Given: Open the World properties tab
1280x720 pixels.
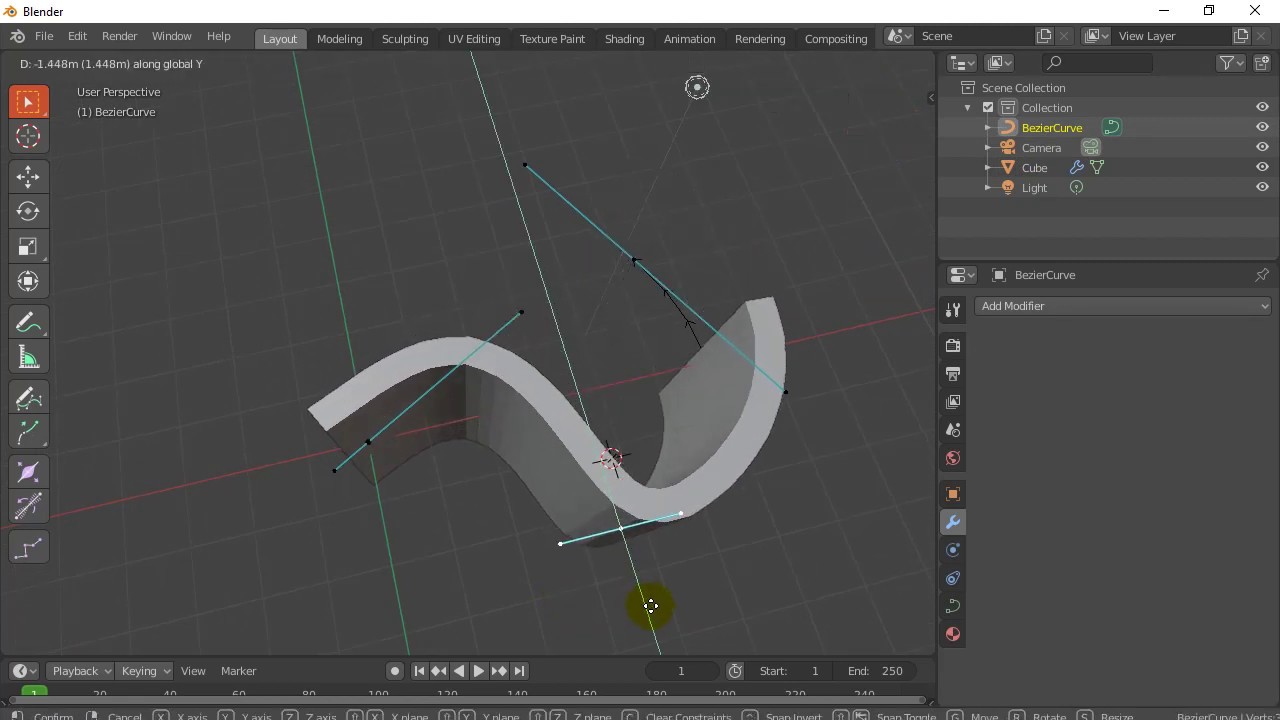Looking at the screenshot, I should point(953,458).
